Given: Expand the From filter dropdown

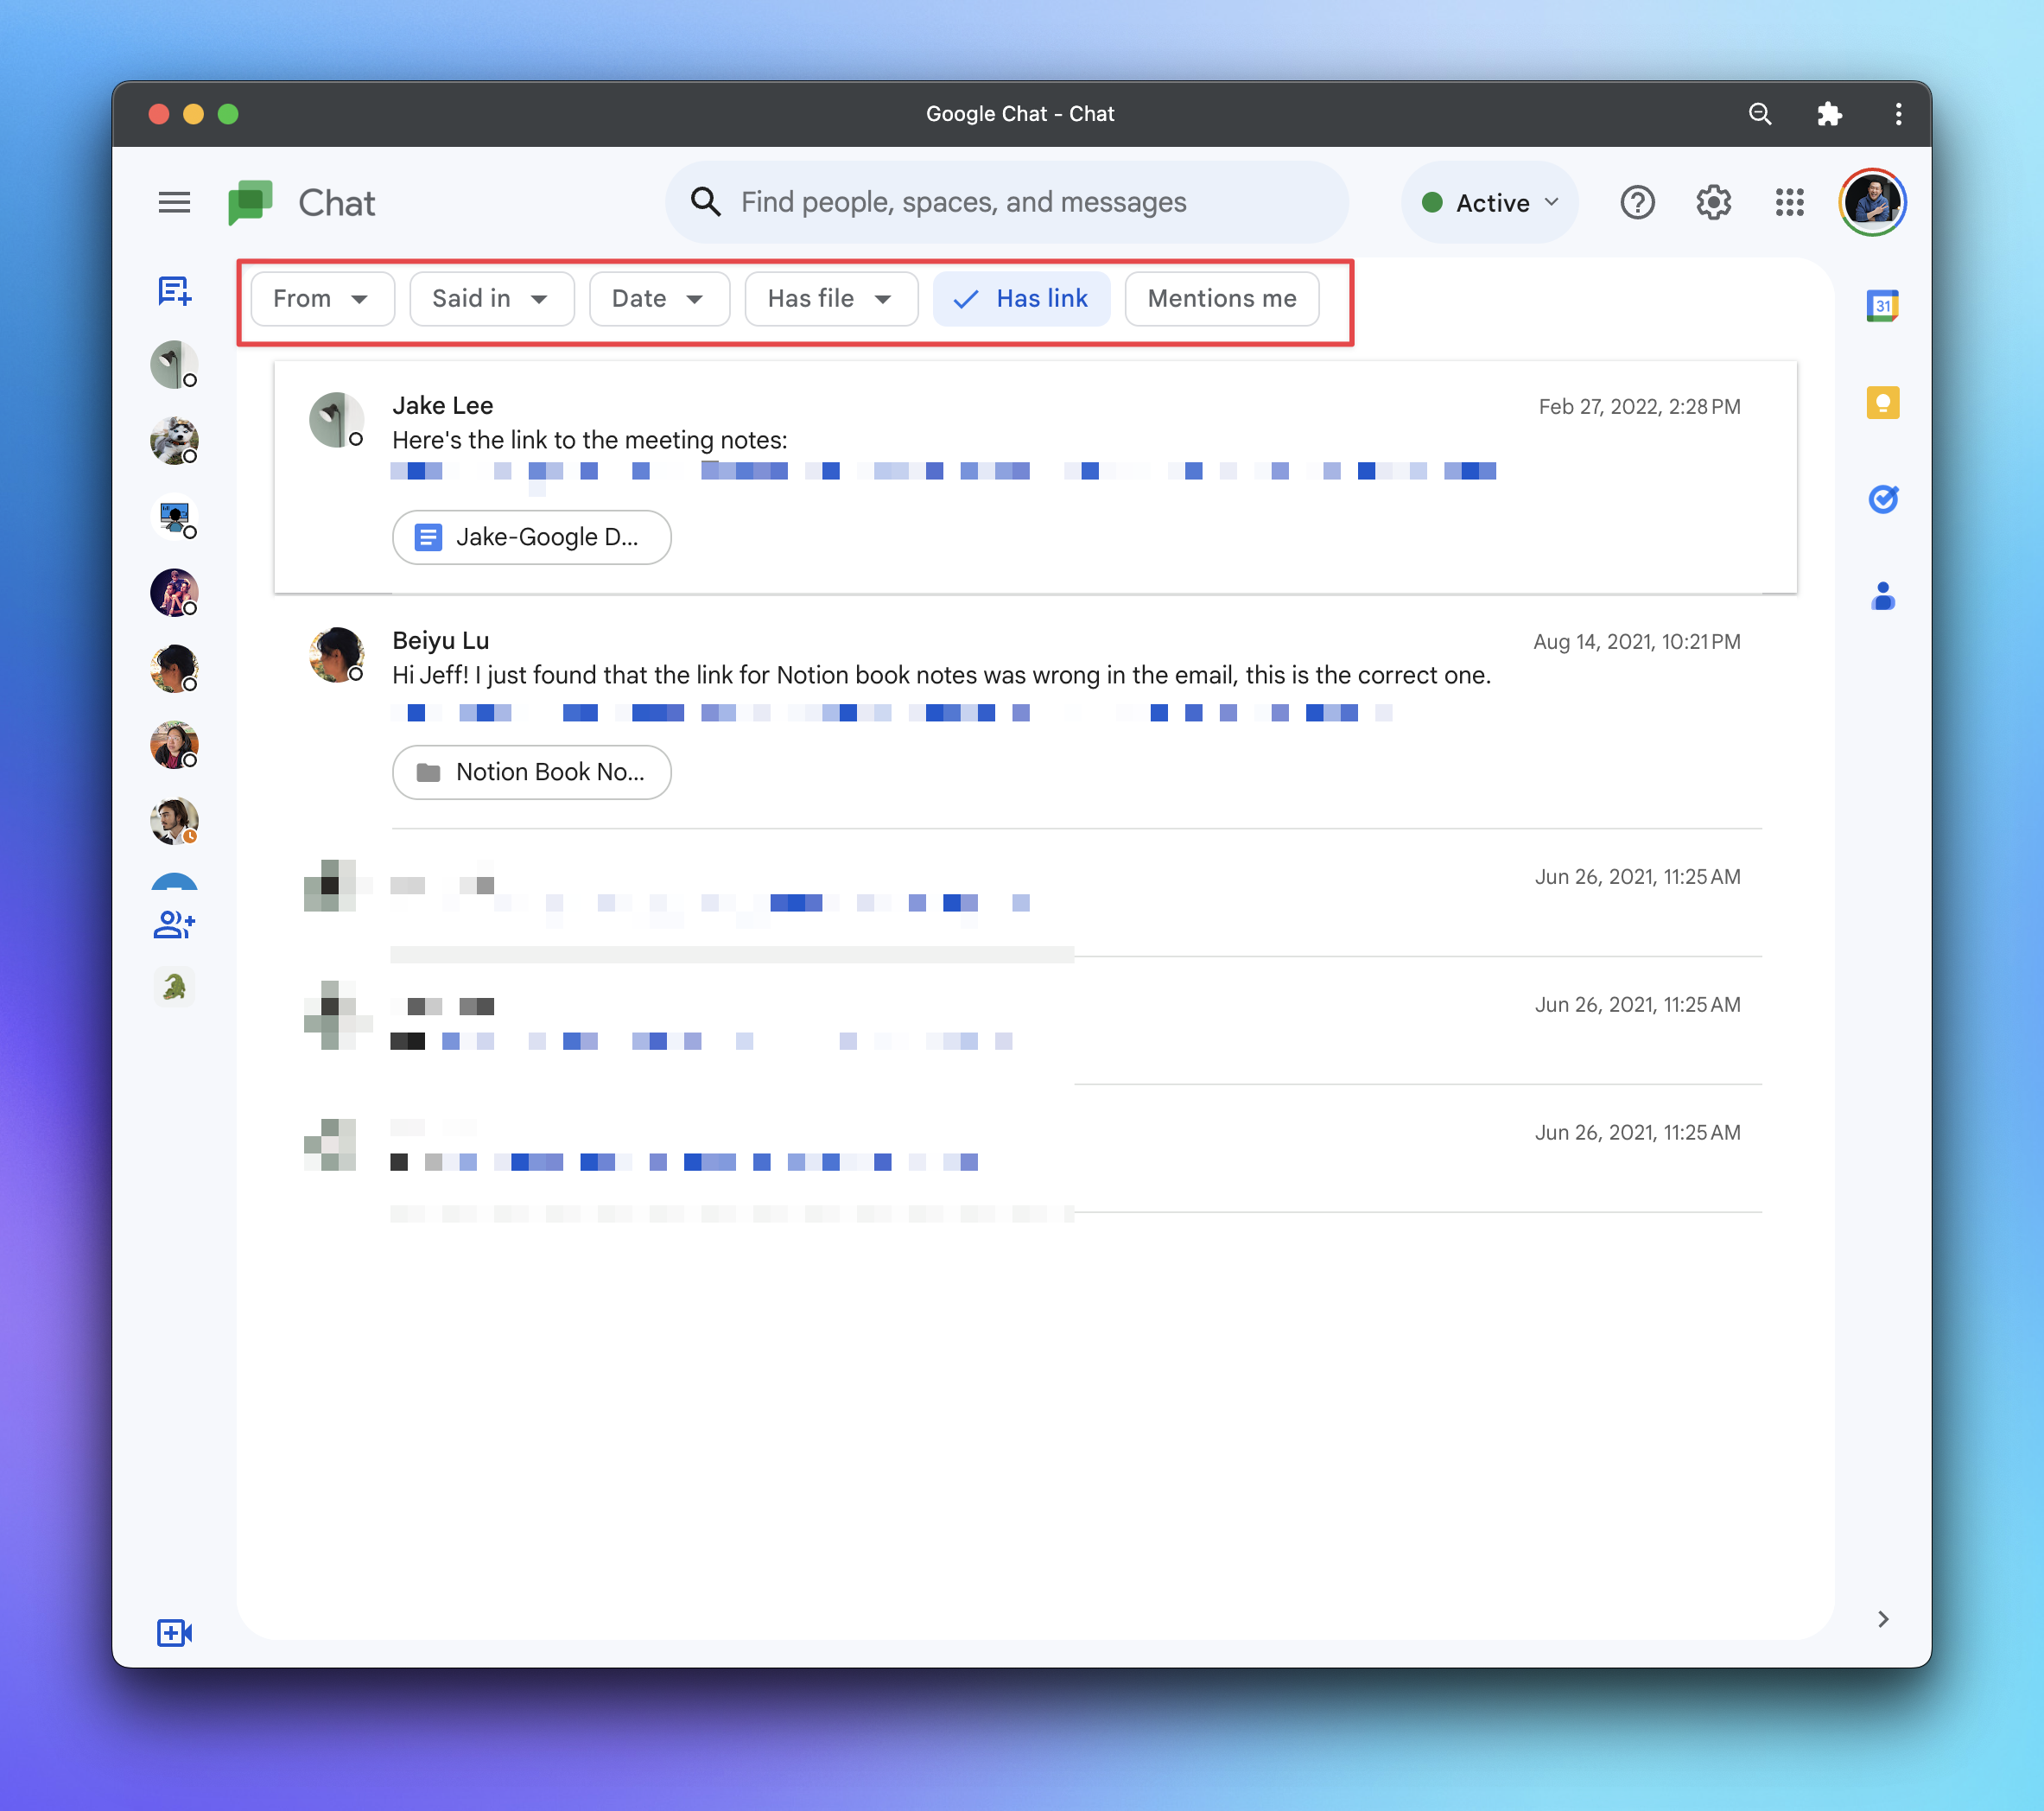Looking at the screenshot, I should [322, 298].
